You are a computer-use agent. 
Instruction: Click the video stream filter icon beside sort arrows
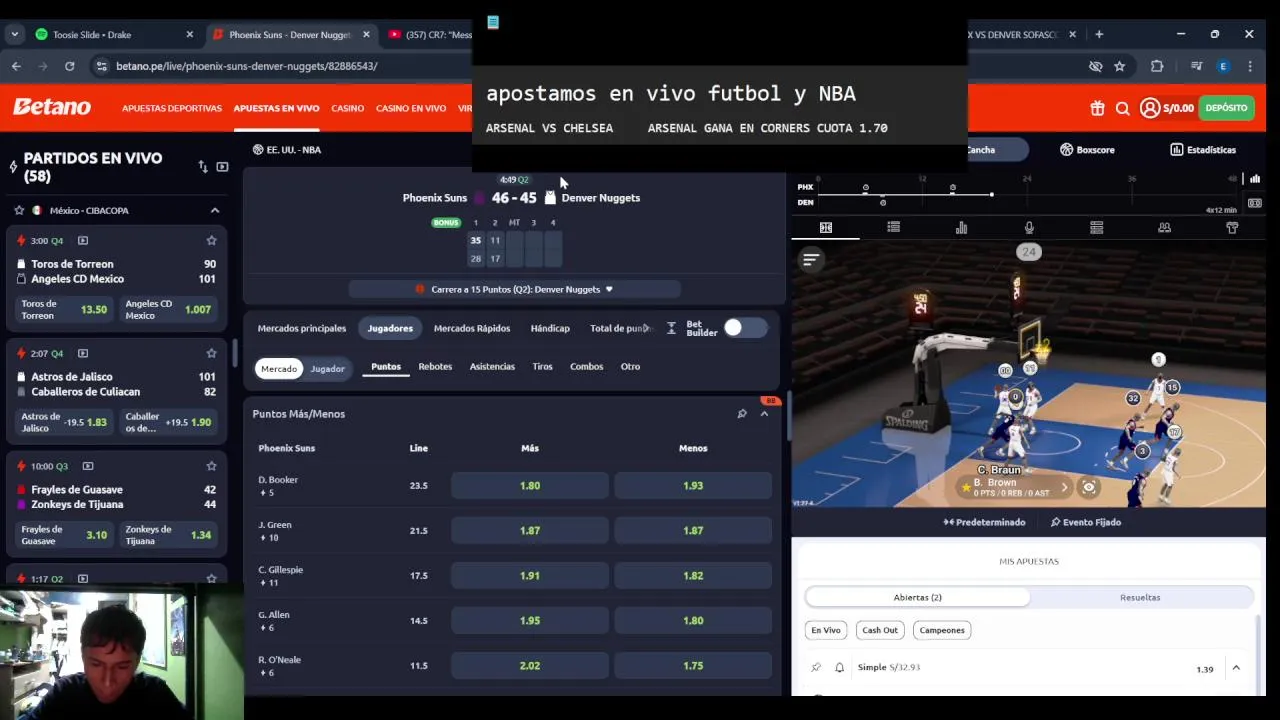222,167
